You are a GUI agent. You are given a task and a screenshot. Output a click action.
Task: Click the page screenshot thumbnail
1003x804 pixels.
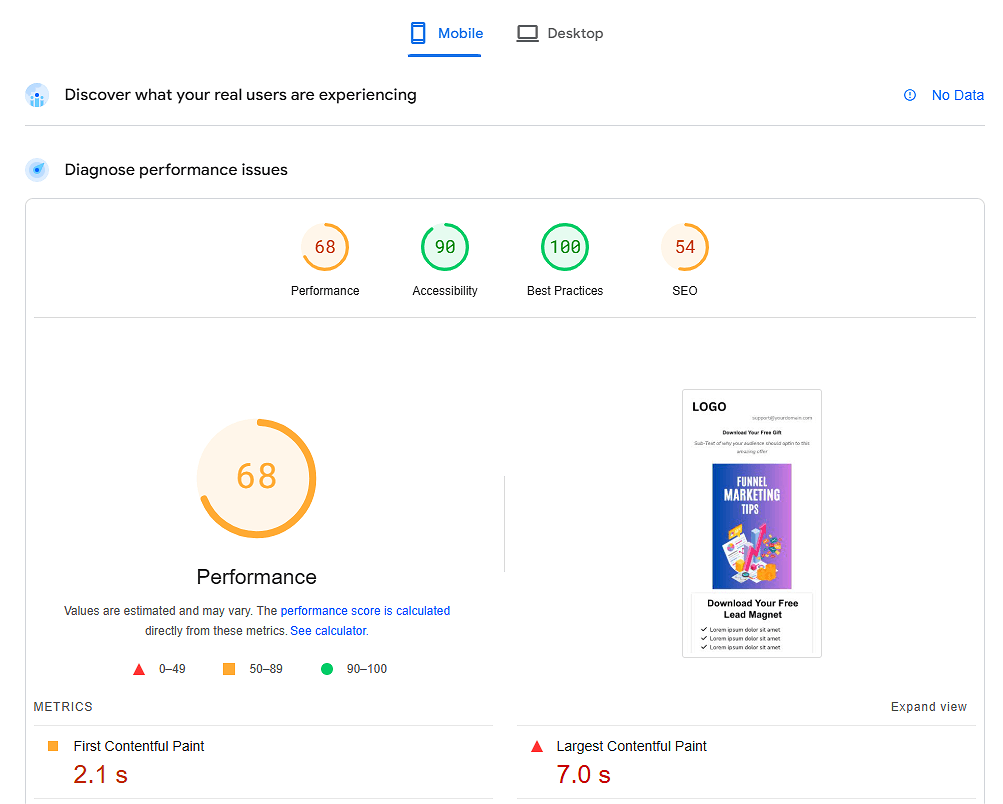(752, 523)
